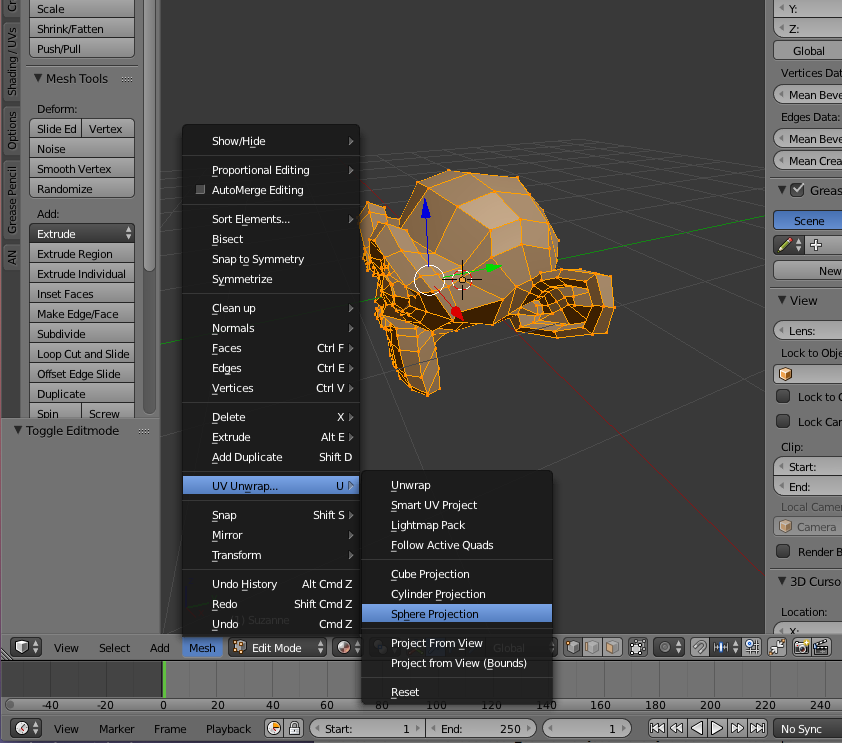Select face select mode cube icon
Viewport: 842px width, 743px height.
tap(612, 647)
